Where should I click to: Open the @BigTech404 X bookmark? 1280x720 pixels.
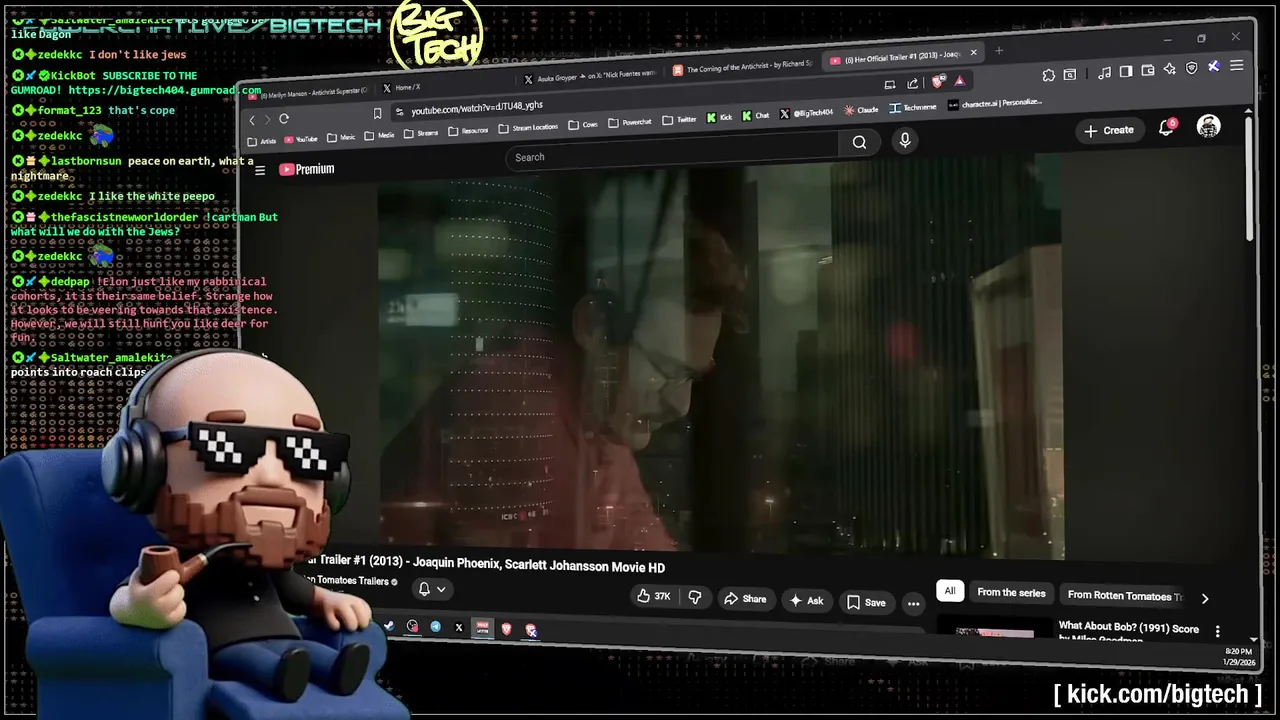coord(807,113)
